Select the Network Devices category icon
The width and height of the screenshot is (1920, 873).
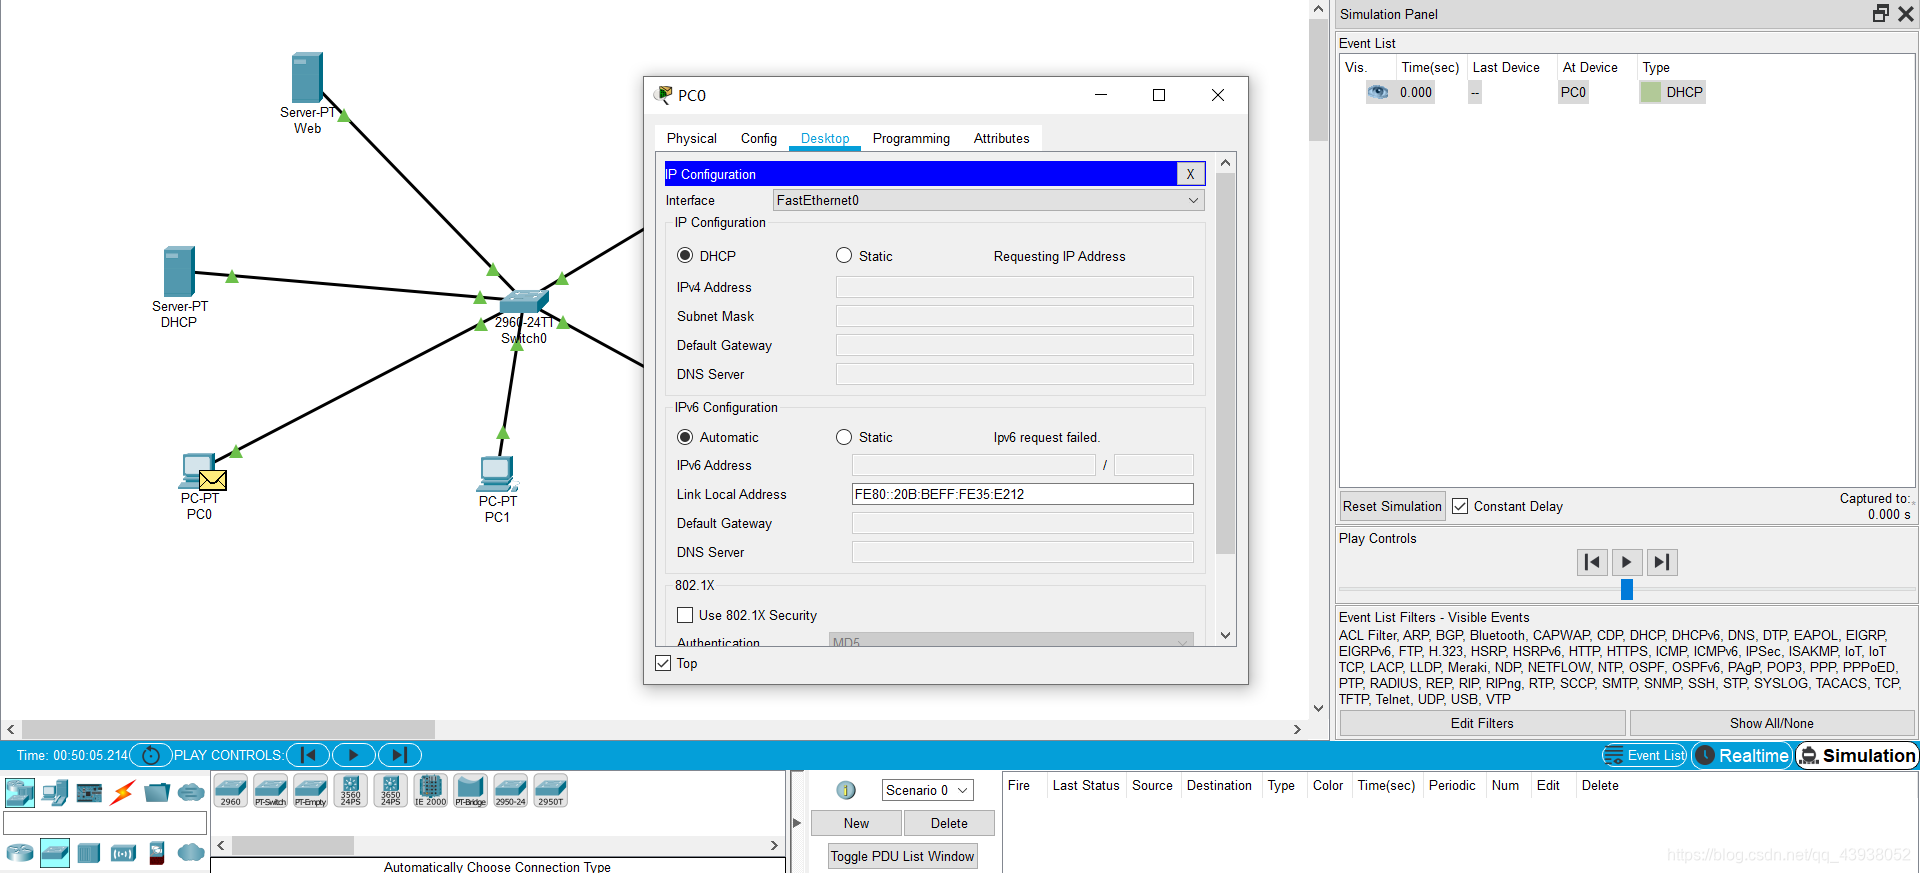point(20,793)
